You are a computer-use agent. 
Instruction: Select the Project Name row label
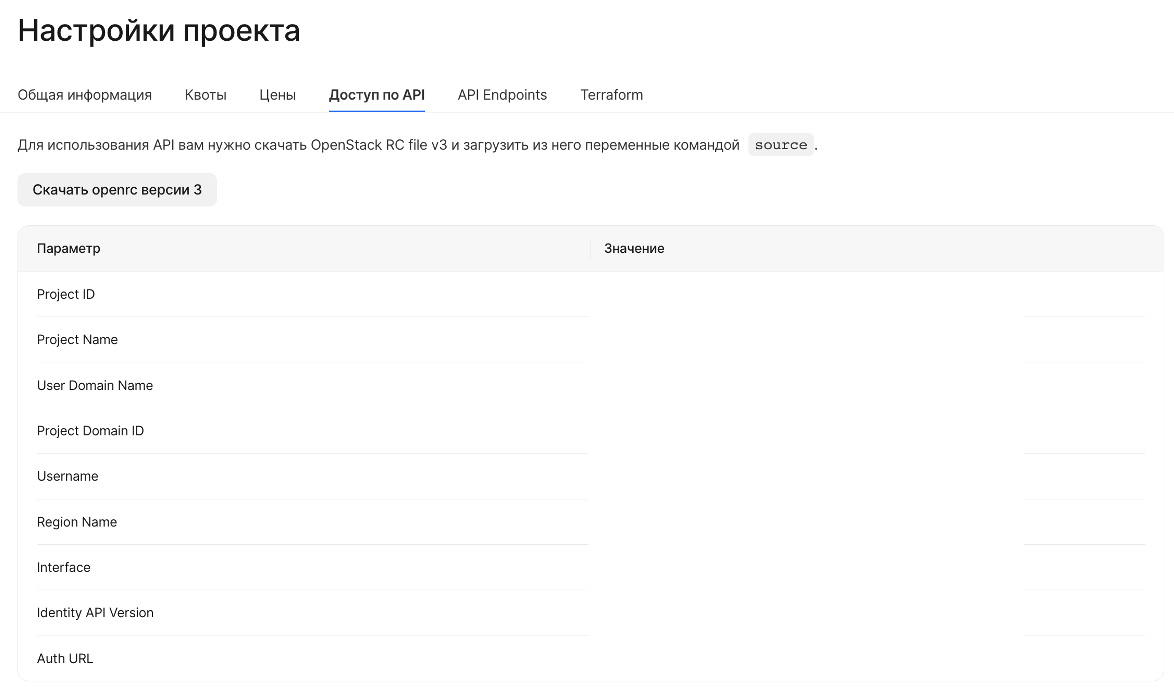tap(77, 340)
